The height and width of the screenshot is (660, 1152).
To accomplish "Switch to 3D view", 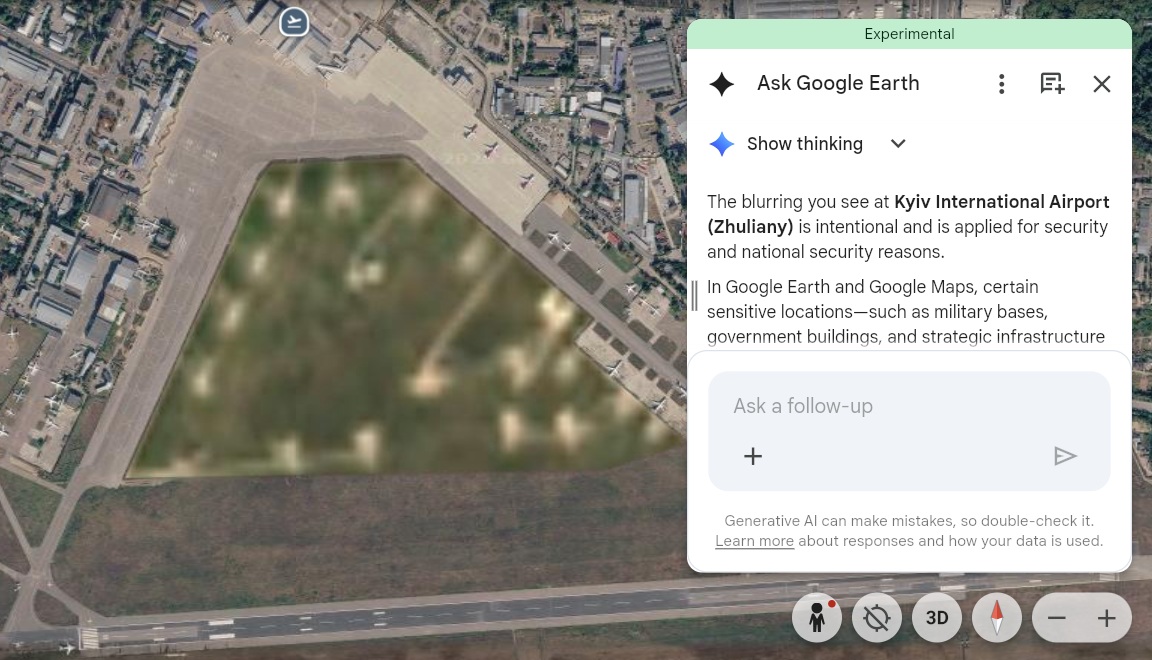I will coord(937,618).
